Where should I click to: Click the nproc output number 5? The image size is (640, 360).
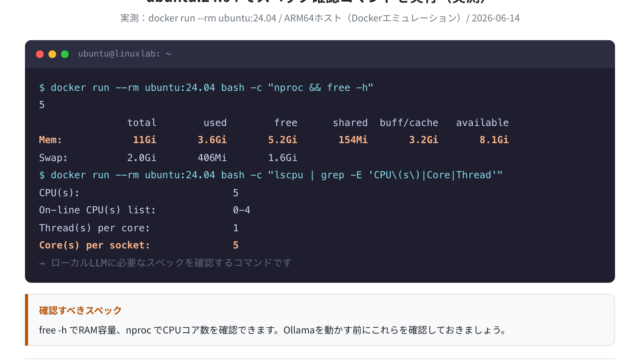click(x=42, y=105)
